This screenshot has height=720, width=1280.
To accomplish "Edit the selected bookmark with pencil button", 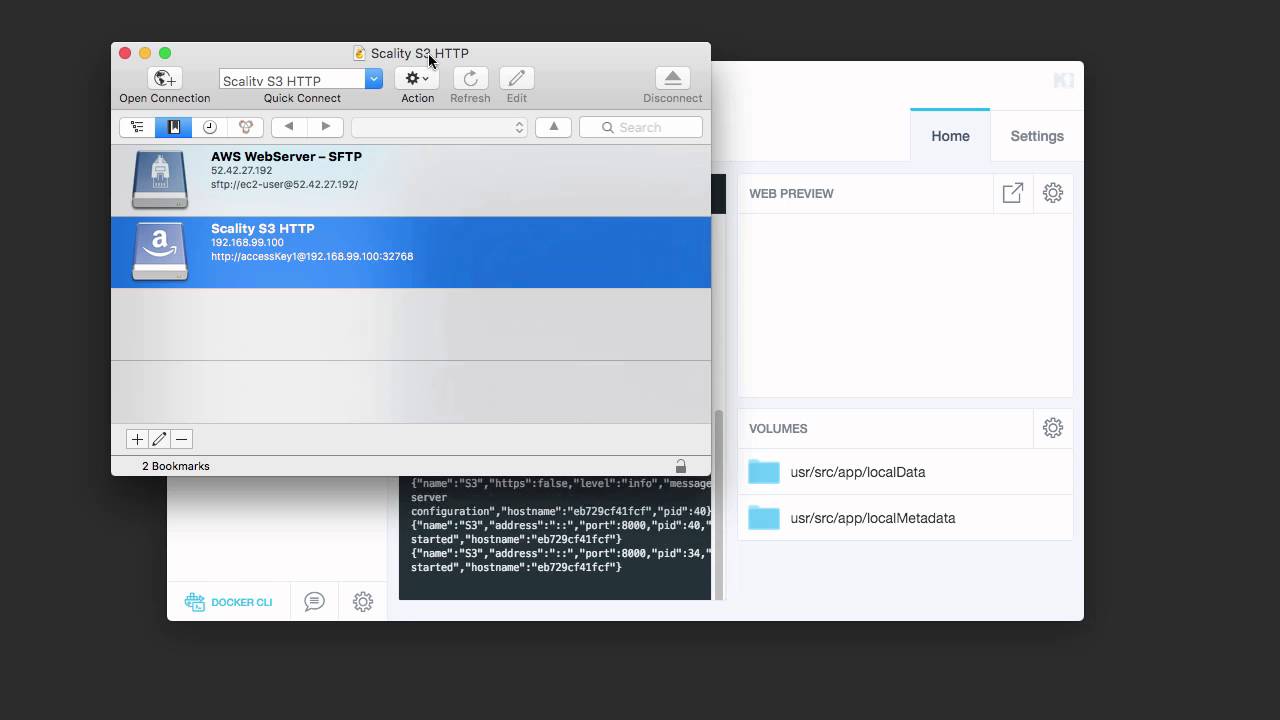I will click(159, 439).
